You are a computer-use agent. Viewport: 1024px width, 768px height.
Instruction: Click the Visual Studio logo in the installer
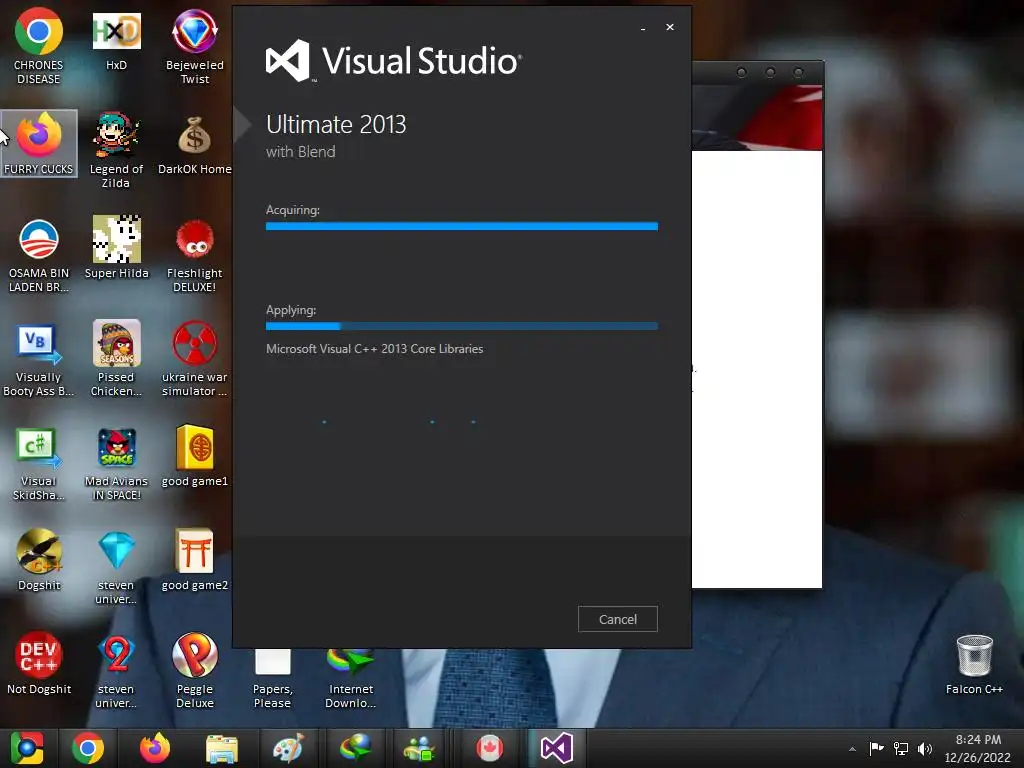pos(393,61)
